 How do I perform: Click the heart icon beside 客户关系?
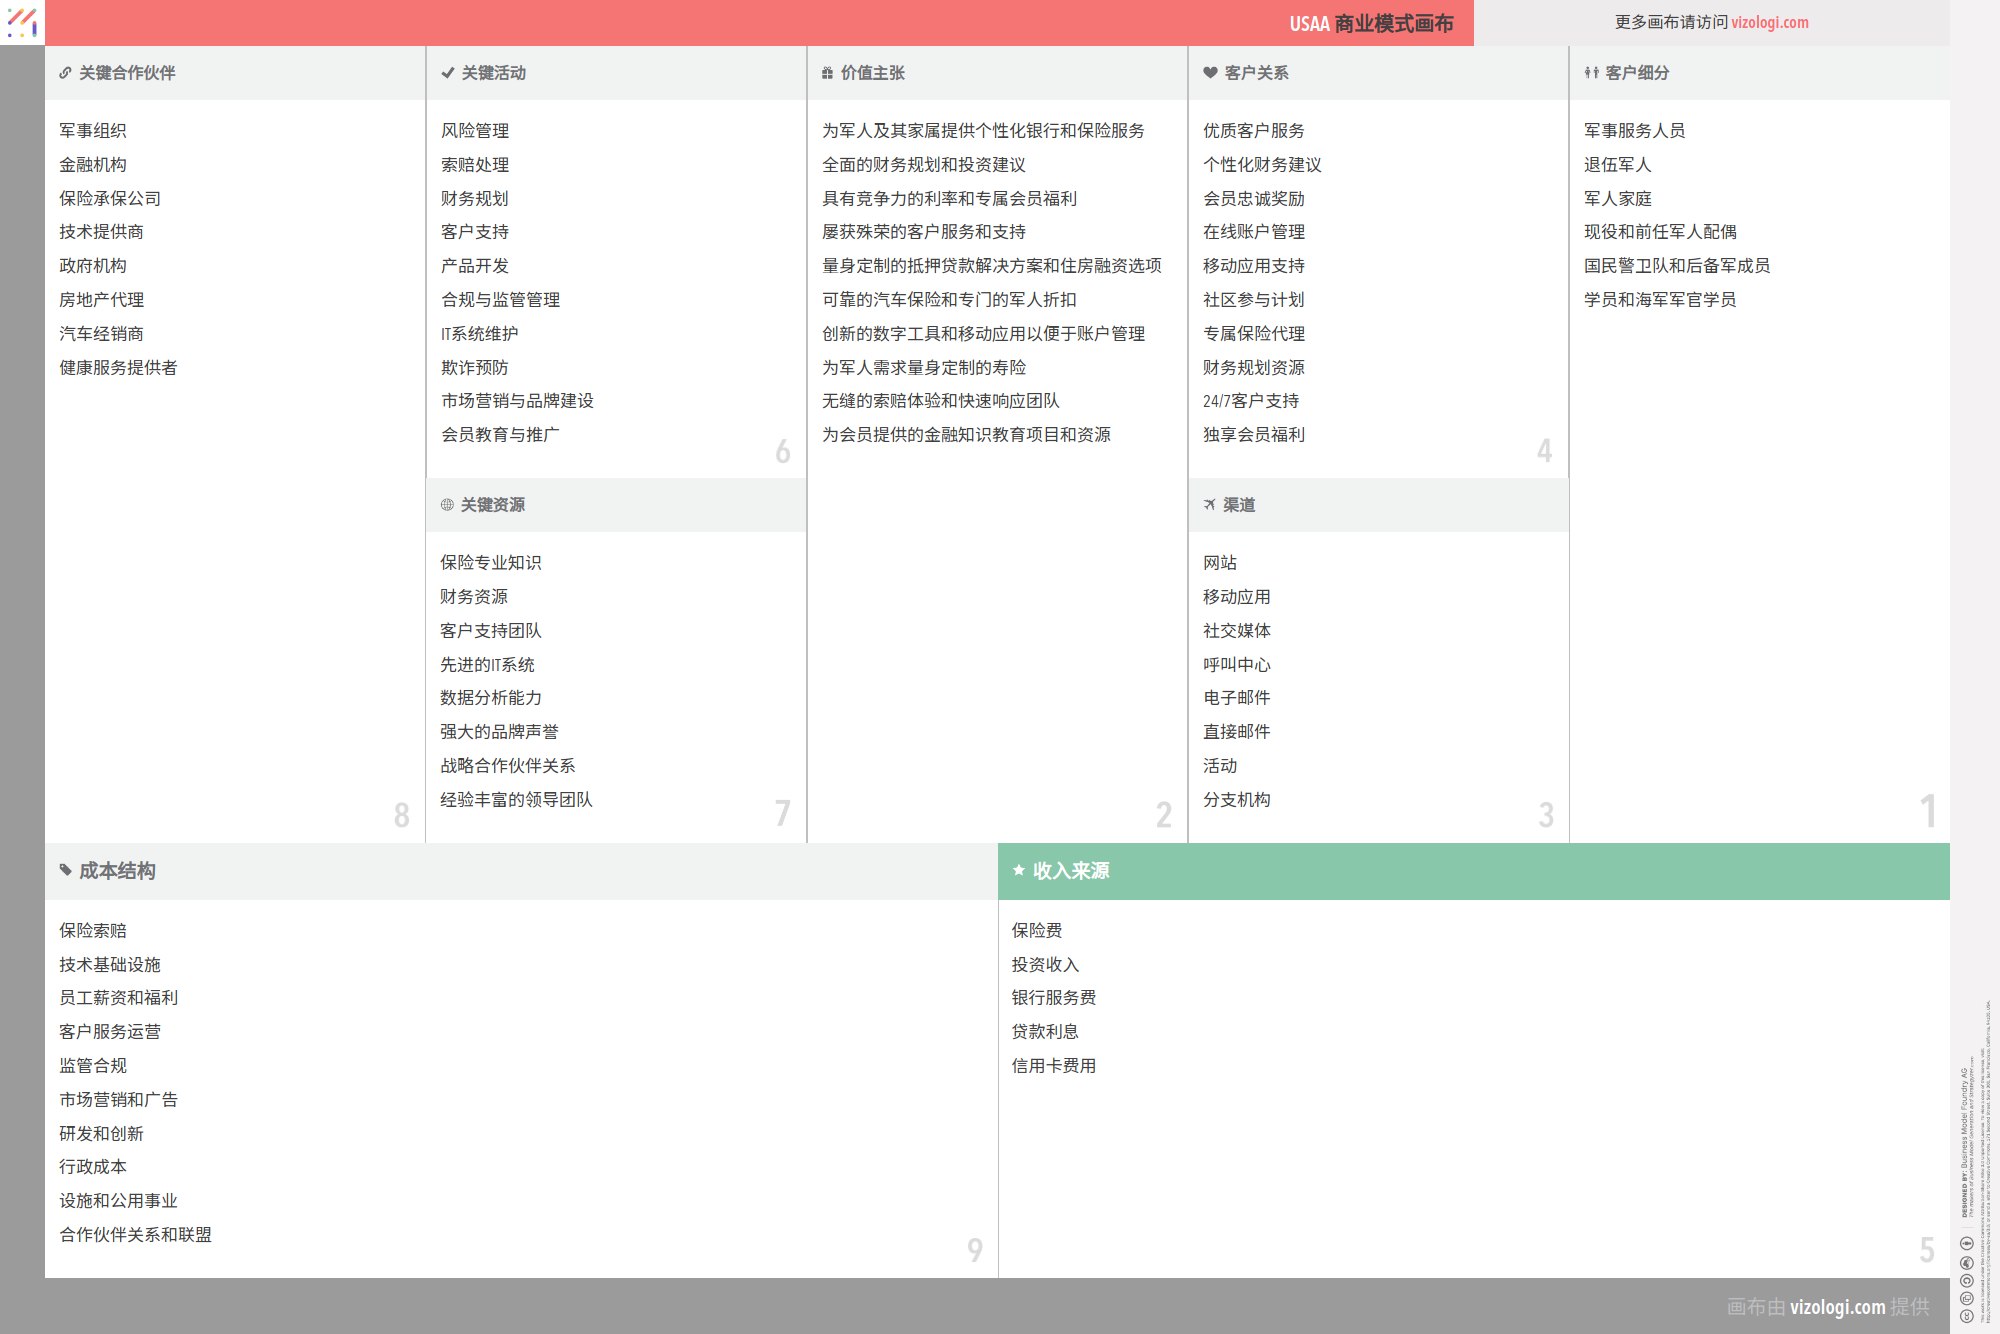1210,73
